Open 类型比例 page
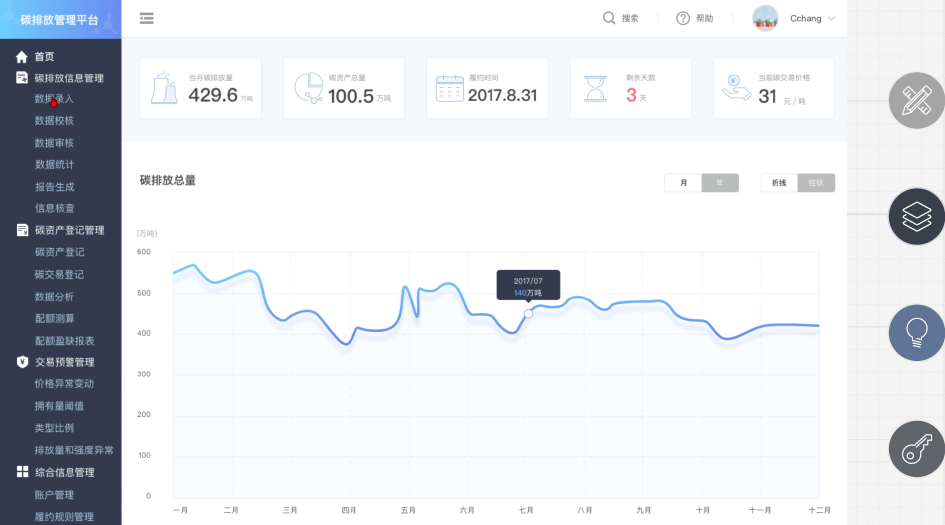The height and width of the screenshot is (525, 945). click(54, 428)
